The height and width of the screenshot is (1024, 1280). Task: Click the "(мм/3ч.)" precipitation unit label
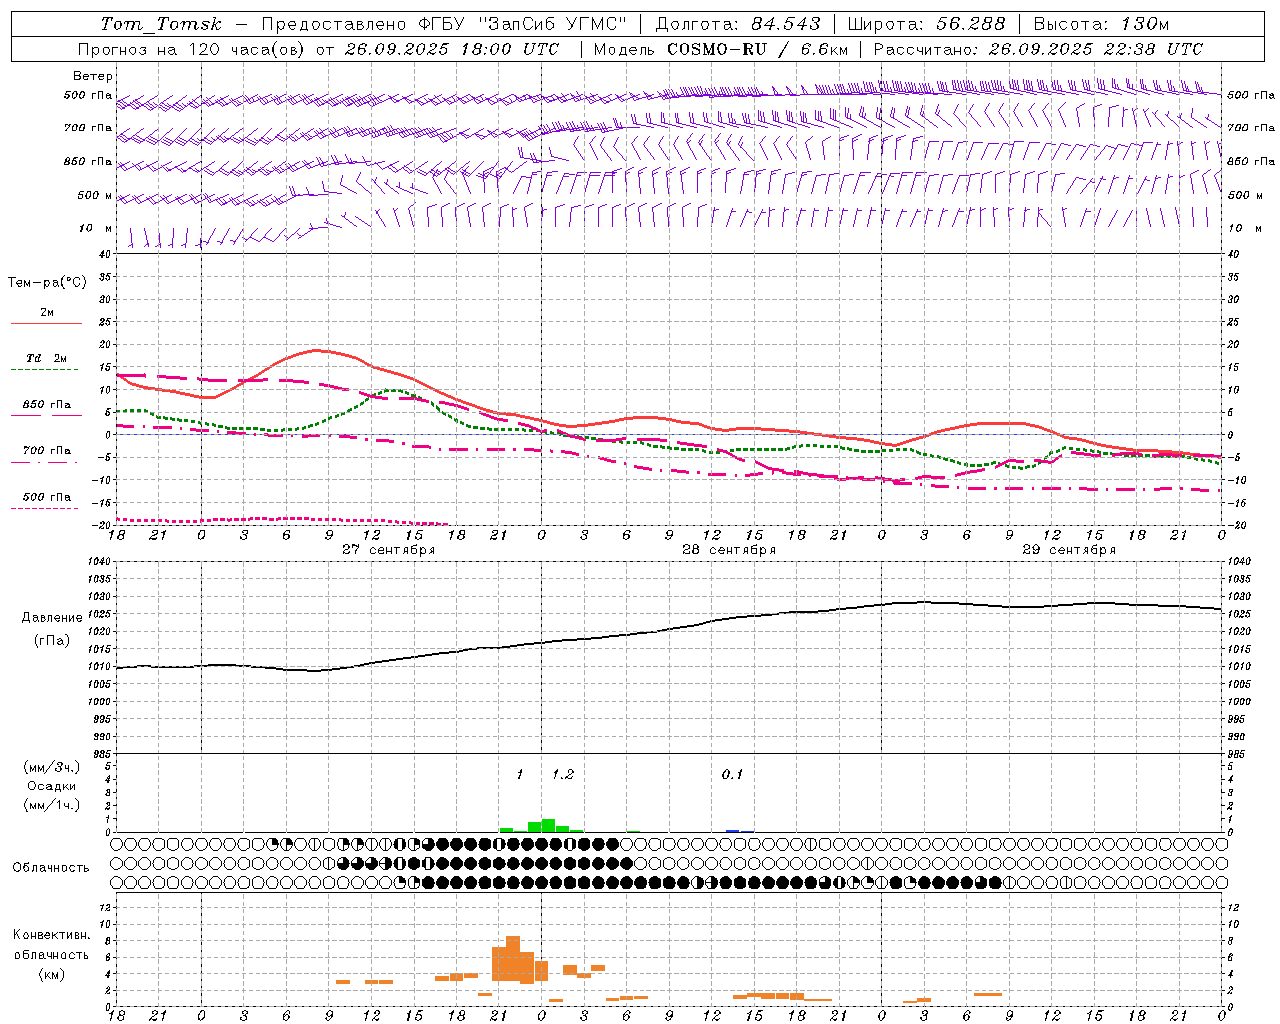pos(51,767)
